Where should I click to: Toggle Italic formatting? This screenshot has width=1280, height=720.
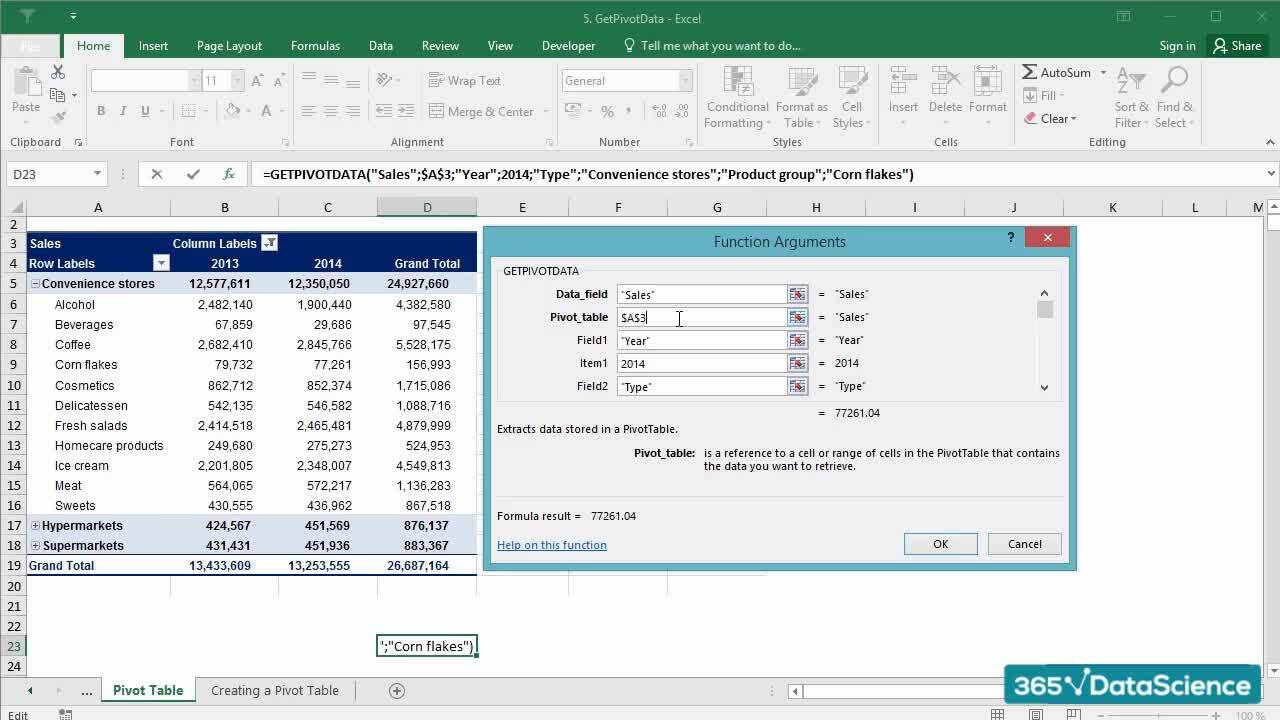[123, 111]
